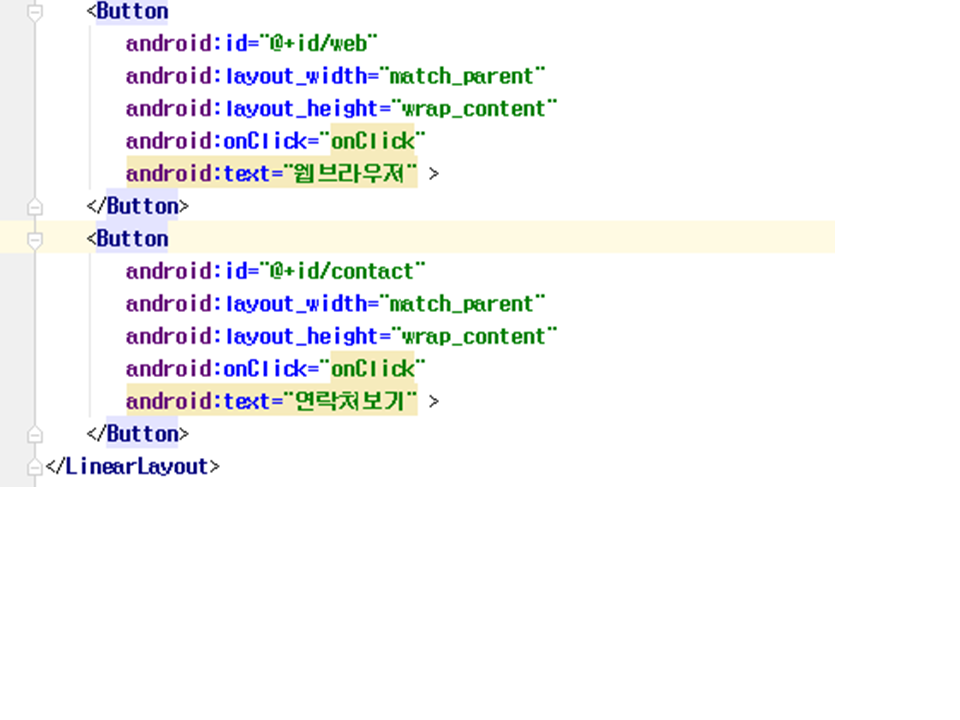Click the 웹브라우저 text value

point(350,174)
